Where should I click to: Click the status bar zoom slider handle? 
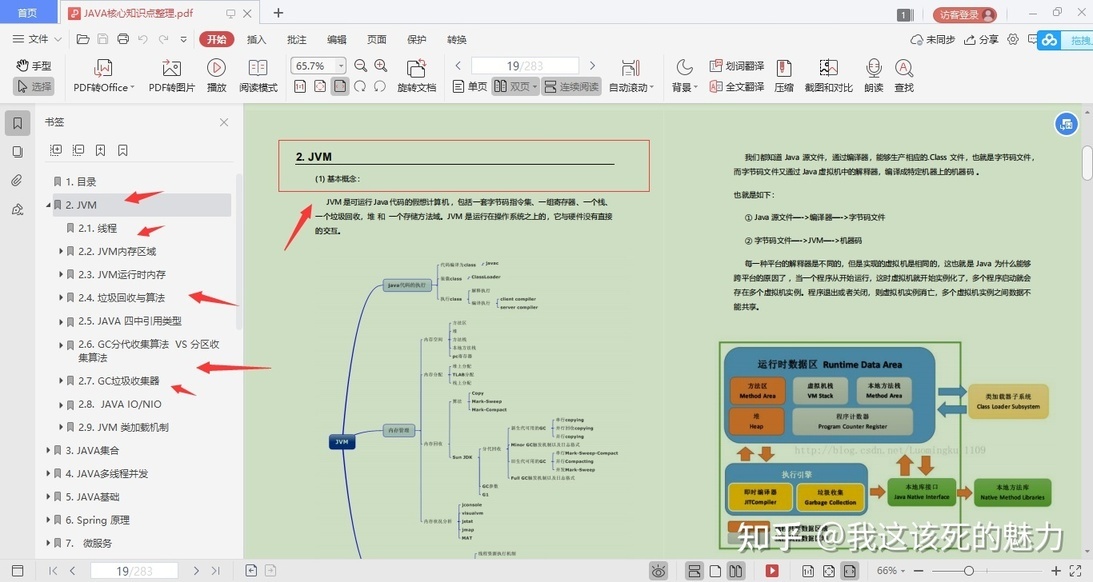pyautogui.click(x=968, y=571)
